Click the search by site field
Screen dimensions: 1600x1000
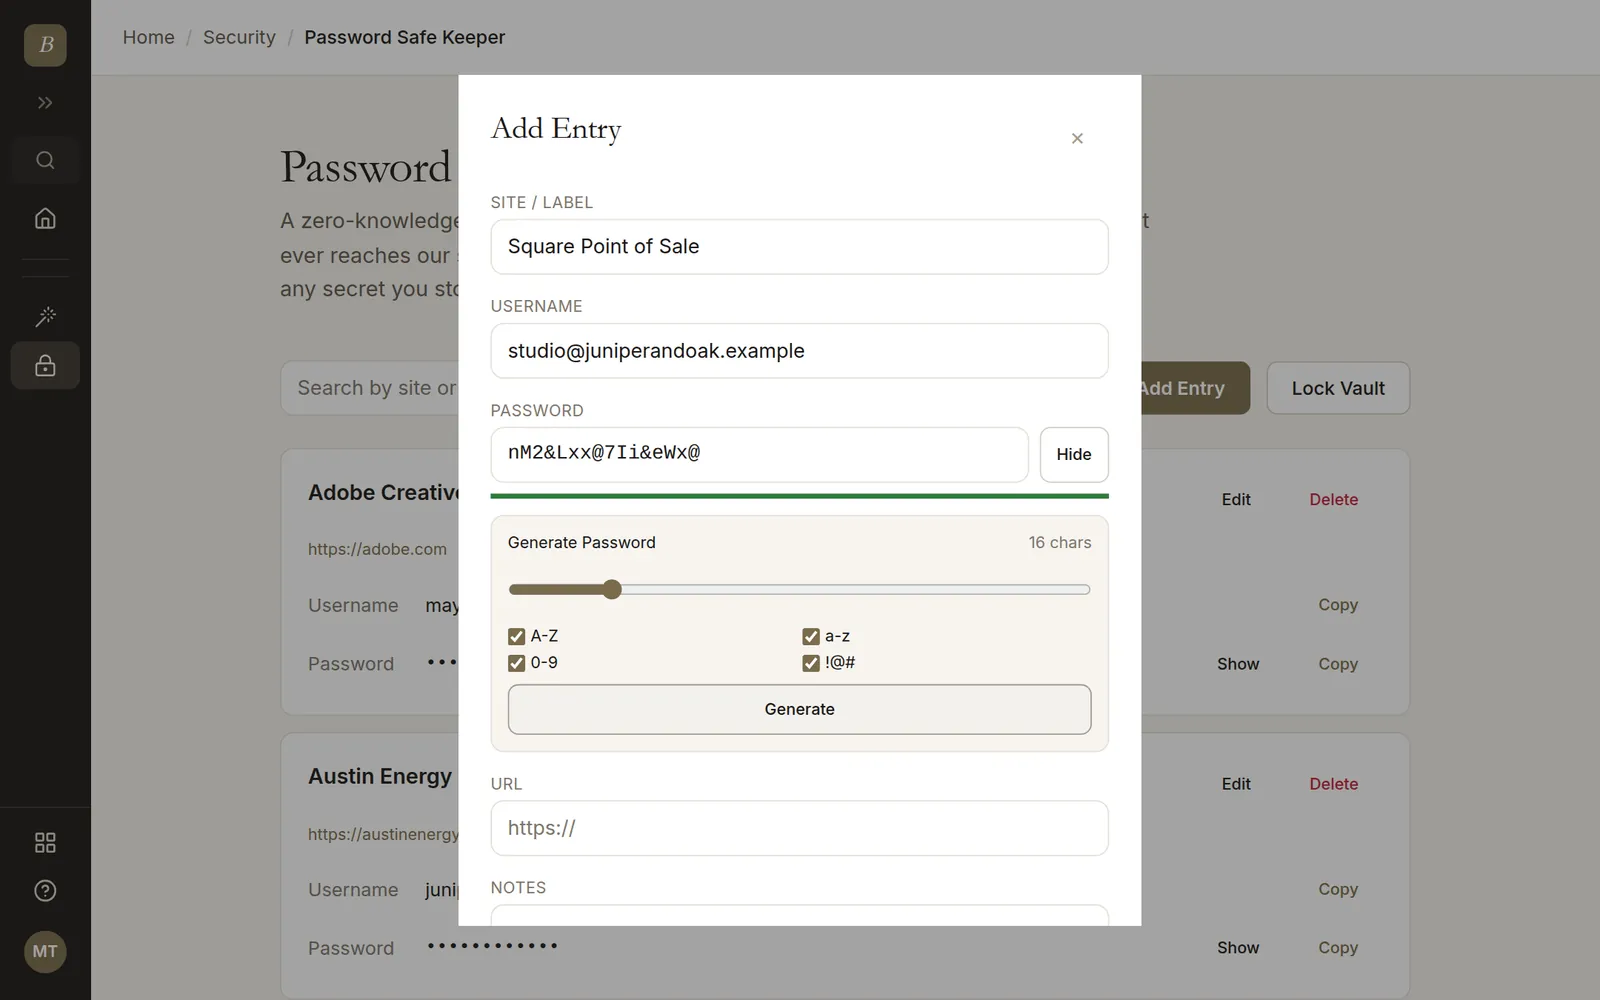(x=370, y=388)
